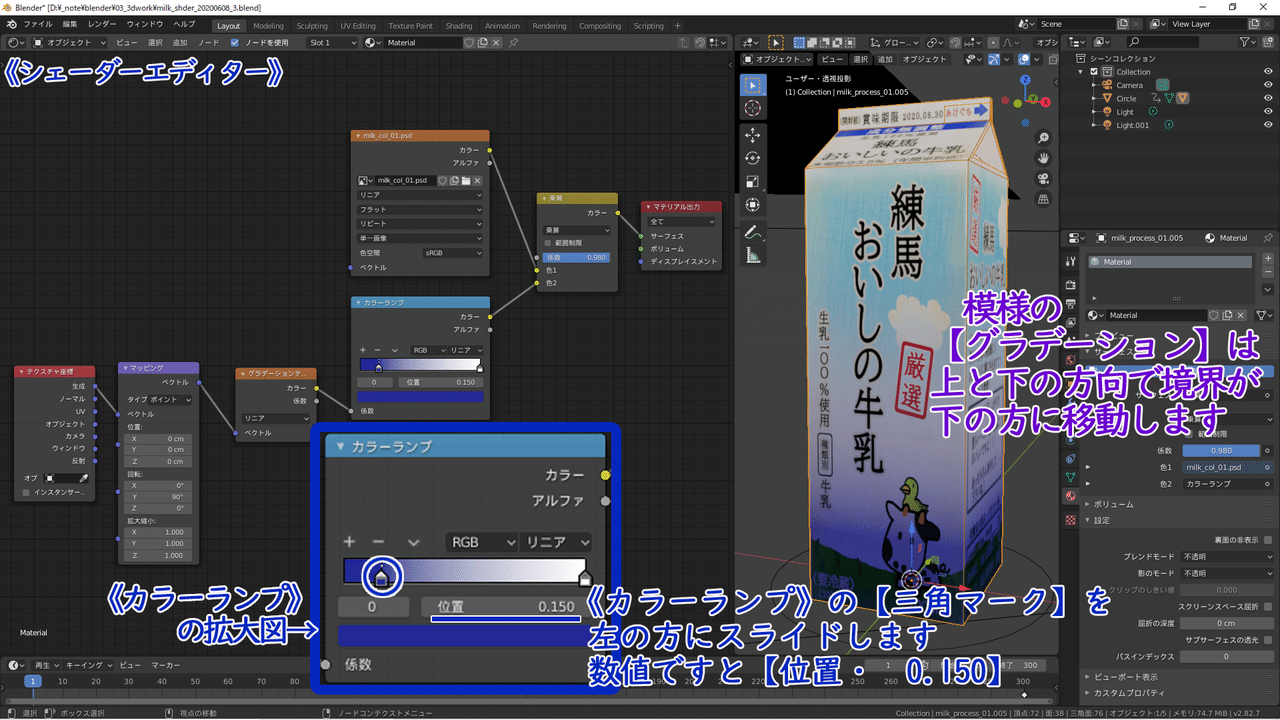This screenshot has width=1280, height=720.
Task: Switch to the Shading workspace tab
Action: 459,26
